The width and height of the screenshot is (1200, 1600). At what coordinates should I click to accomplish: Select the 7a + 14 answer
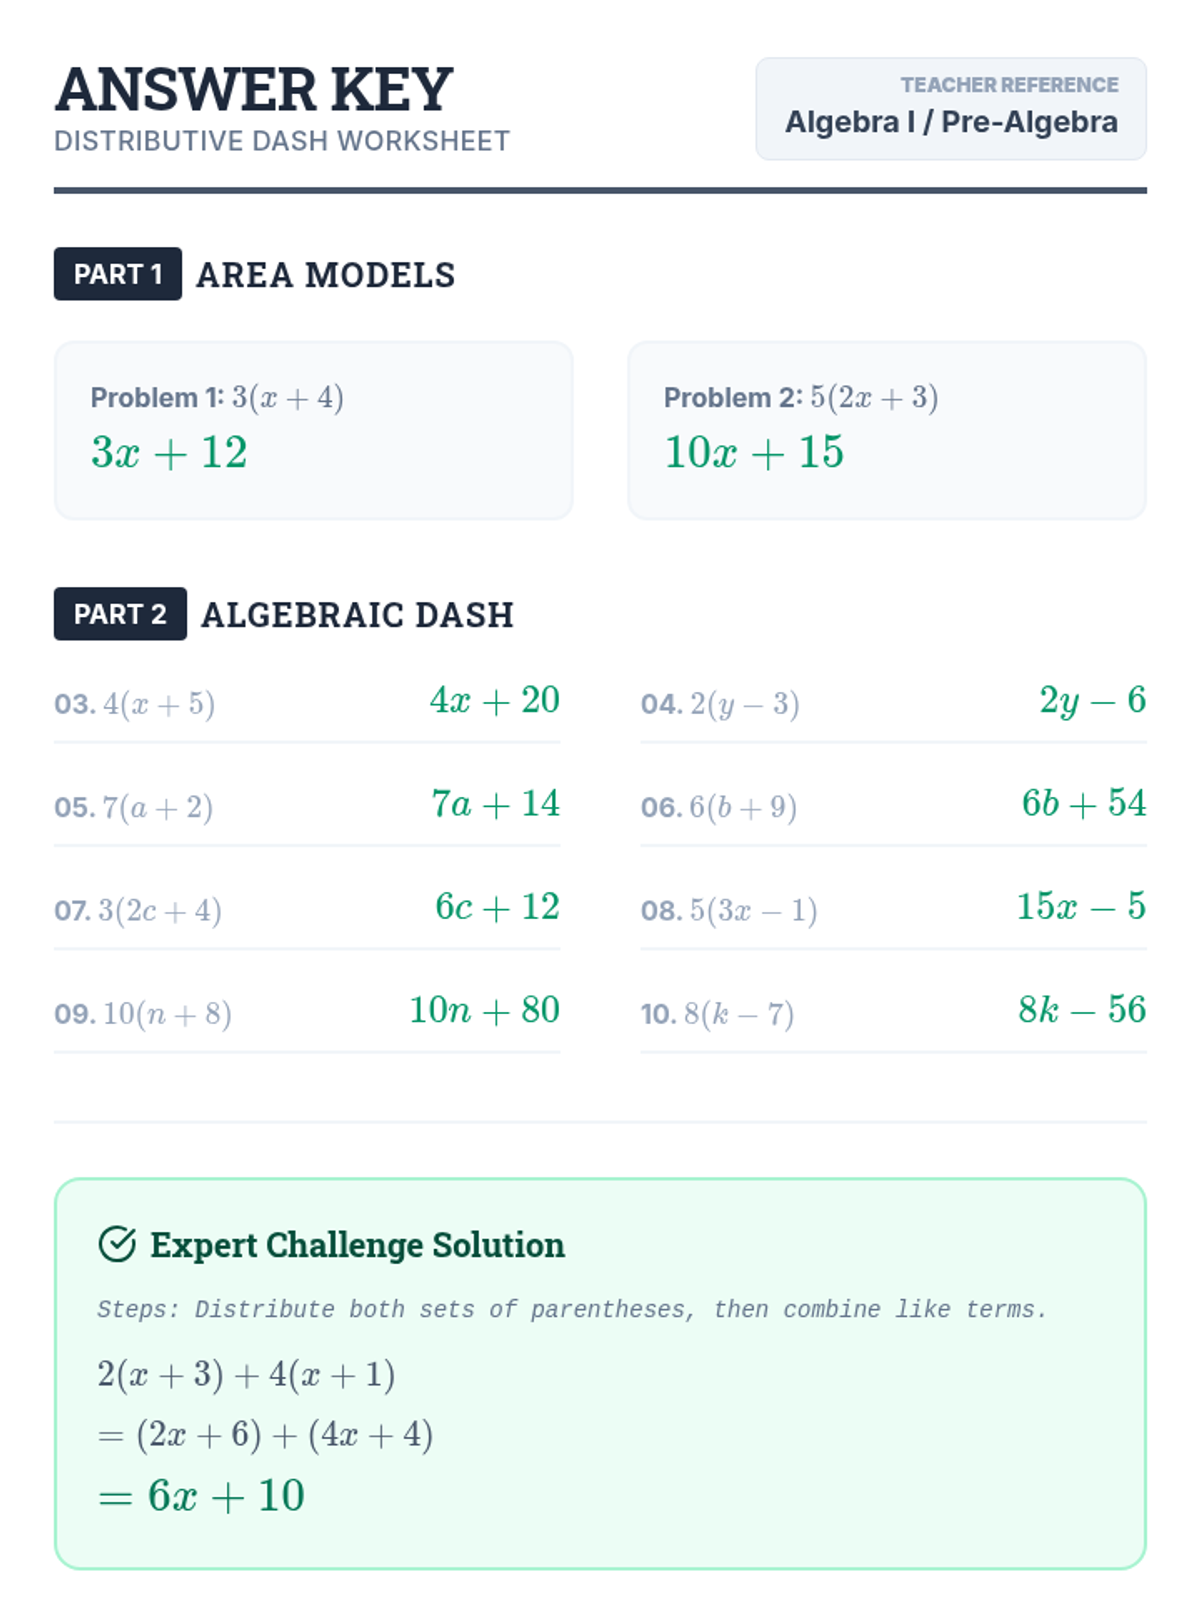pyautogui.click(x=496, y=803)
